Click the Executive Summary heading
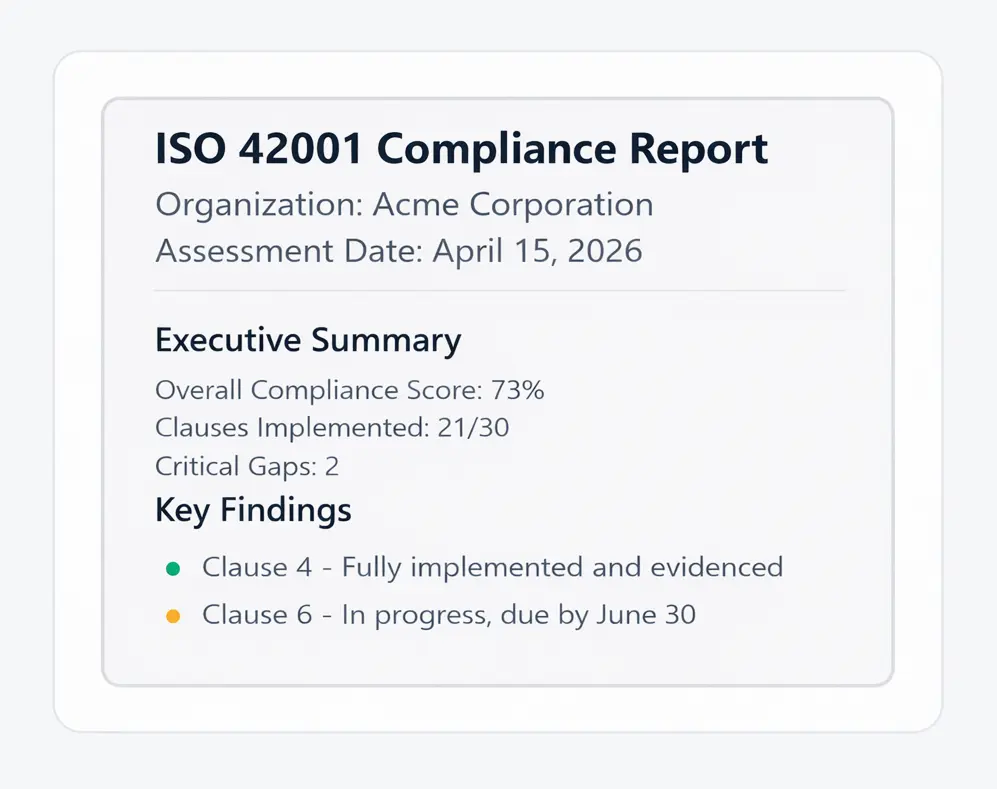The width and height of the screenshot is (997, 789). click(x=308, y=340)
